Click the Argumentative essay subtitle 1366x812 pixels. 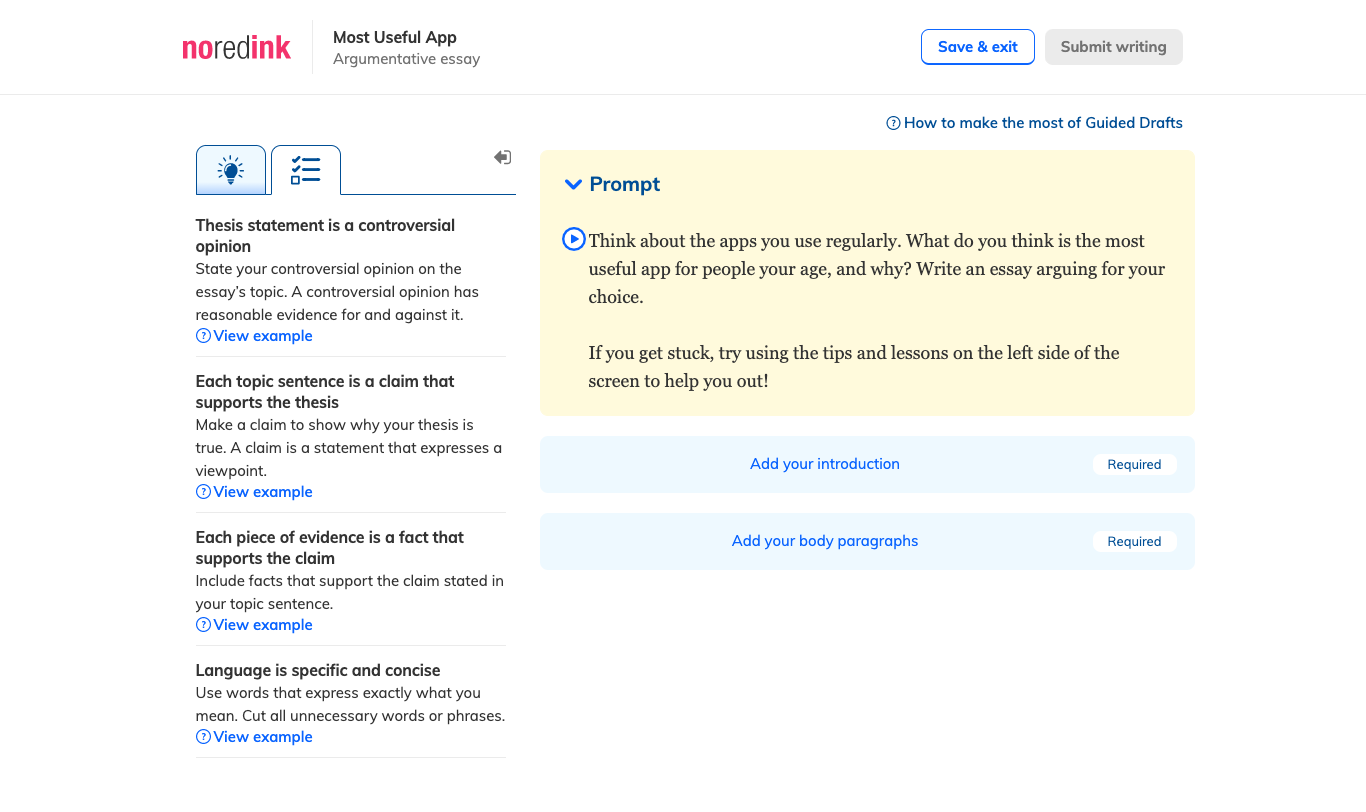[407, 59]
